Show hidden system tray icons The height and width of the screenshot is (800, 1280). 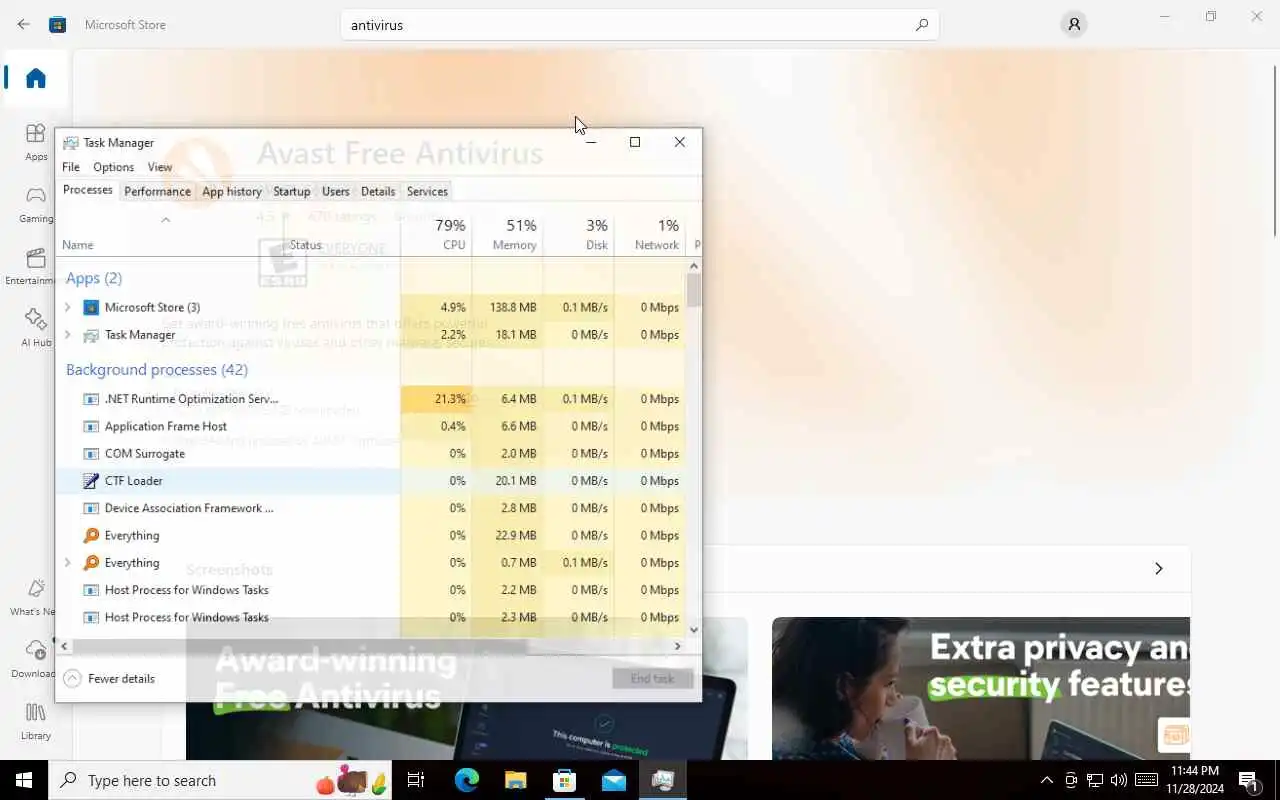(x=1047, y=780)
